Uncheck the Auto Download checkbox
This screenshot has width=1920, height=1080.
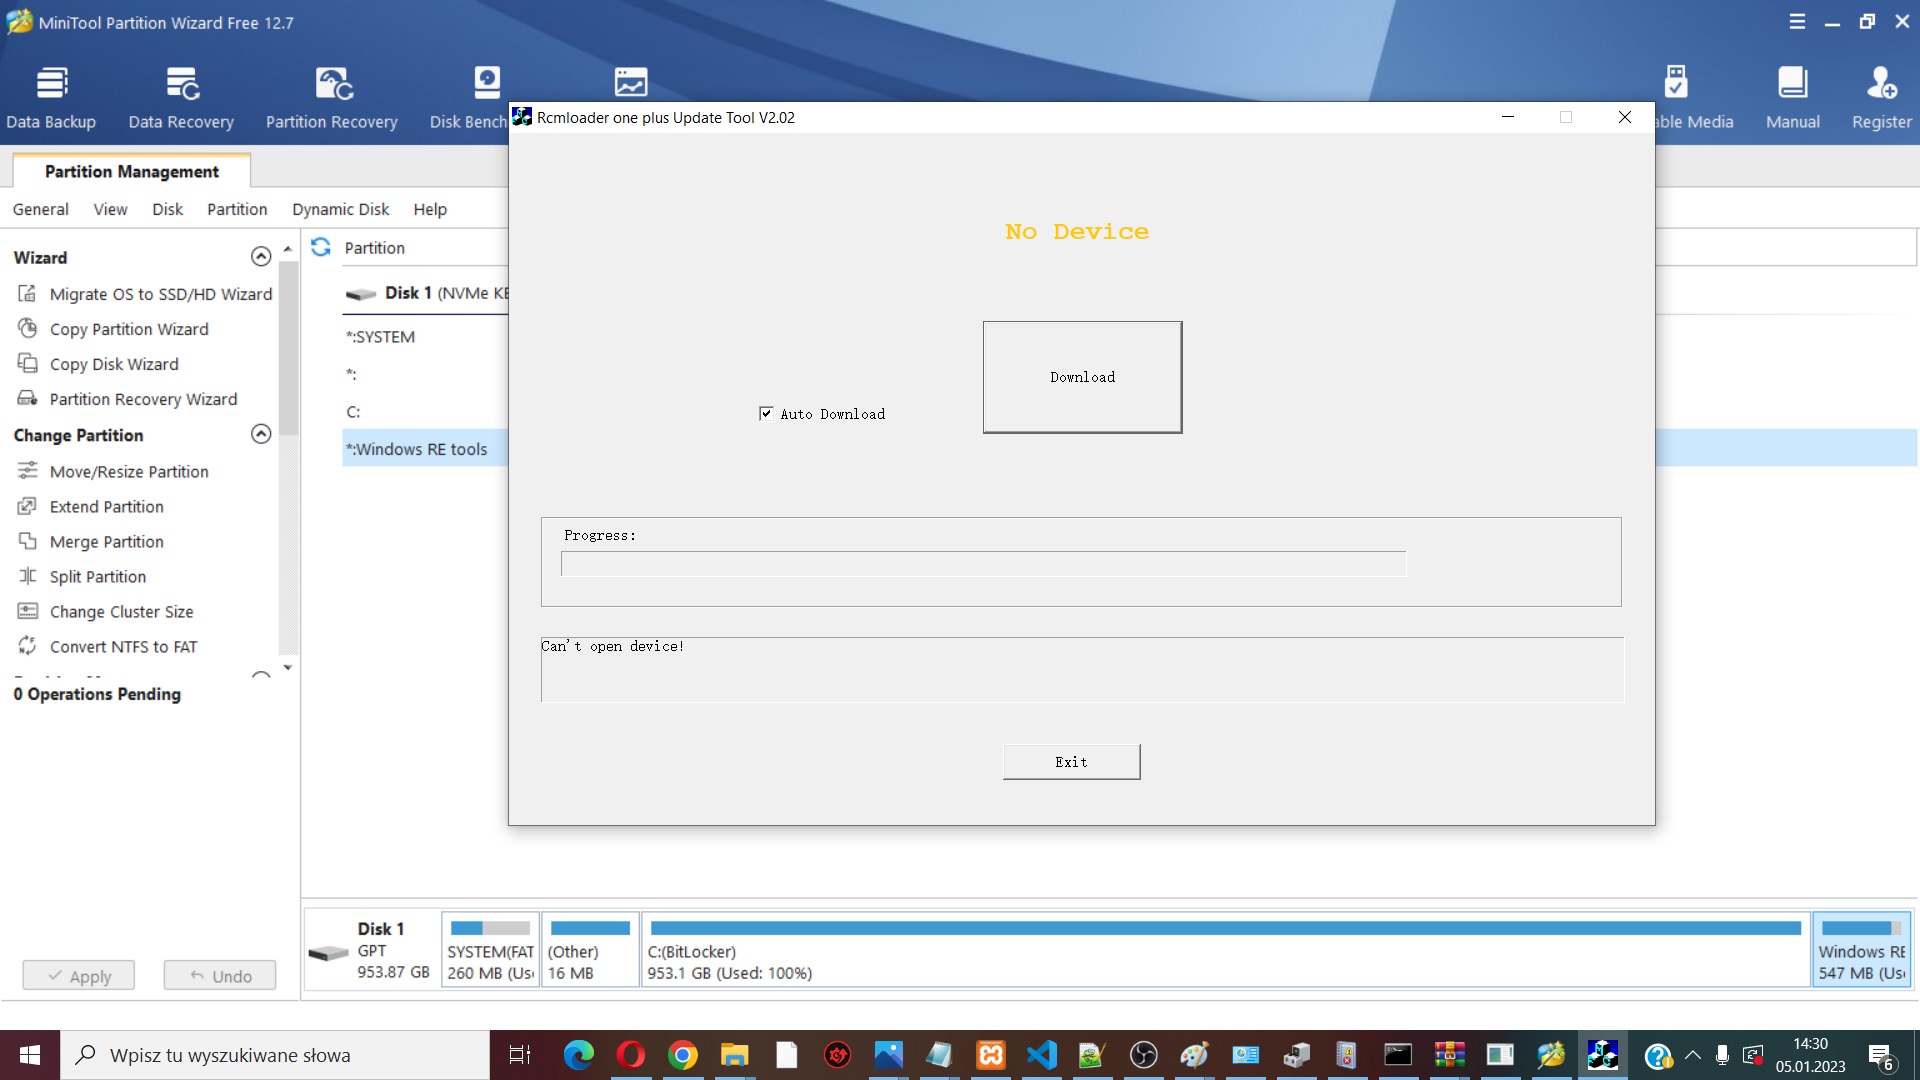[x=766, y=413]
